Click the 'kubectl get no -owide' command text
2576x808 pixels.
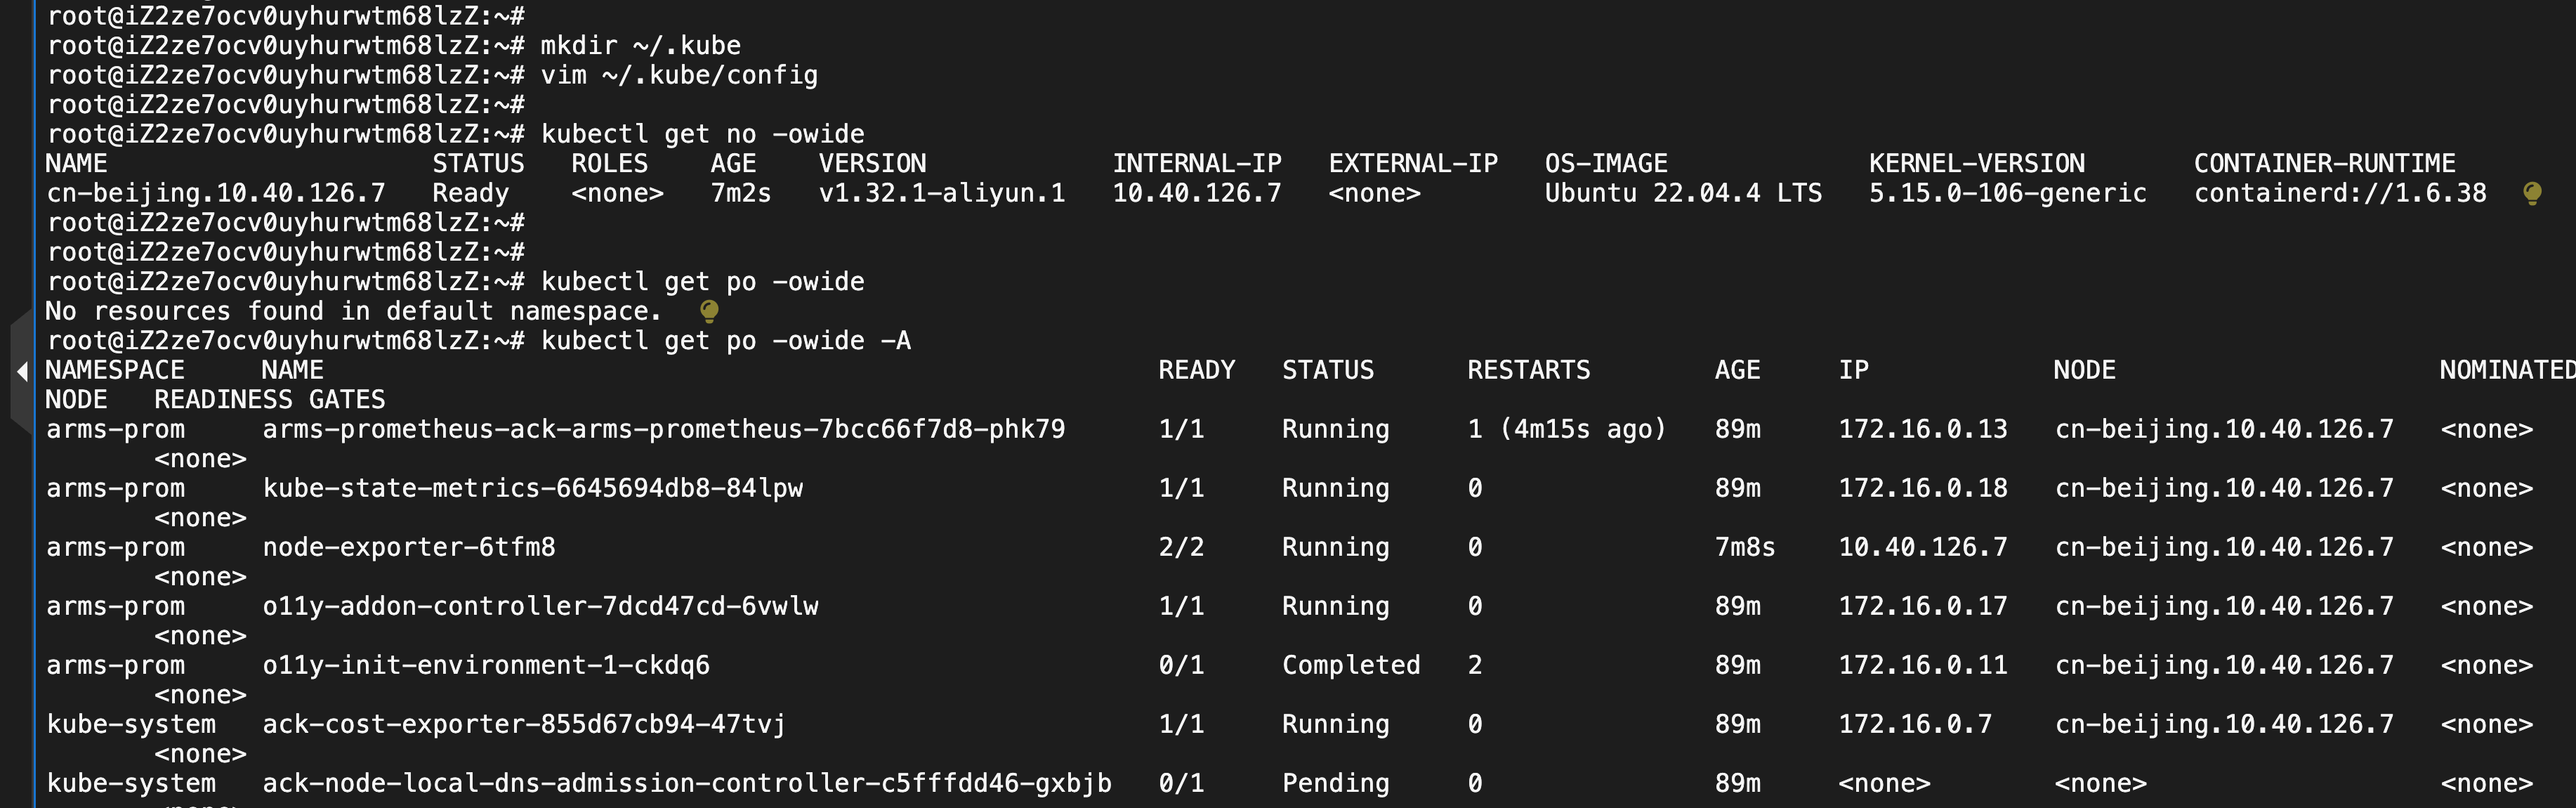(x=702, y=134)
